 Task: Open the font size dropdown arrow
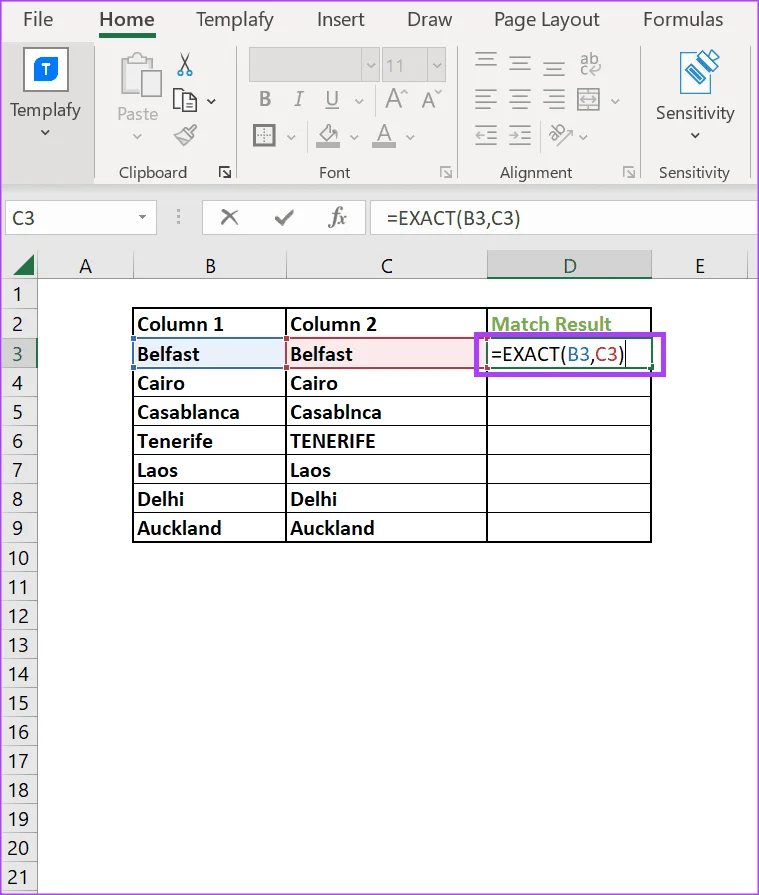437,65
